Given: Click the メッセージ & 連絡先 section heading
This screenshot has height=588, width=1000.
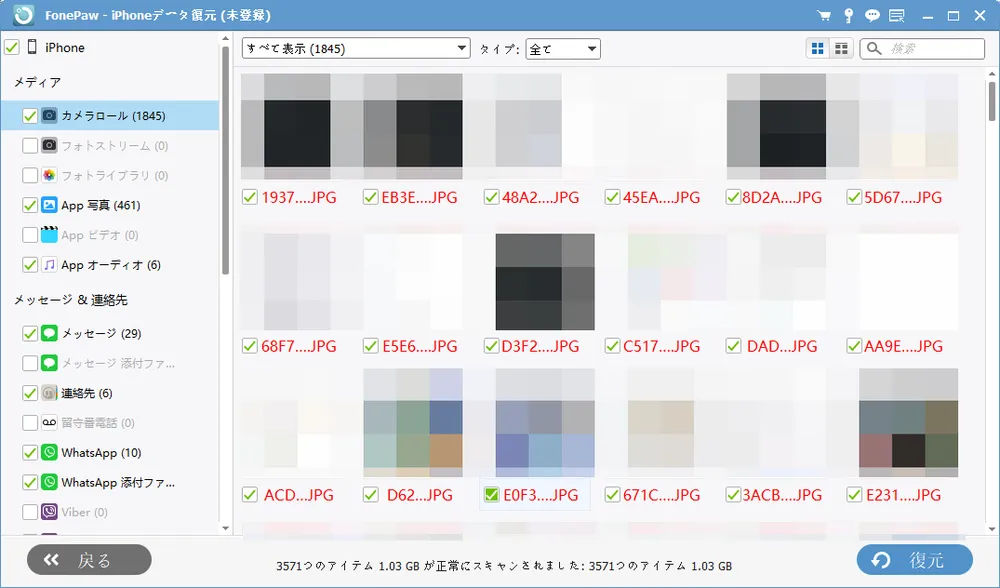Looking at the screenshot, I should coord(71,300).
